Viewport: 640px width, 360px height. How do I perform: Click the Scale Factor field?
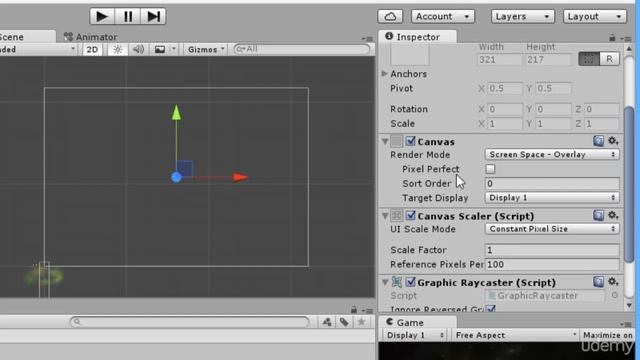coord(552,250)
